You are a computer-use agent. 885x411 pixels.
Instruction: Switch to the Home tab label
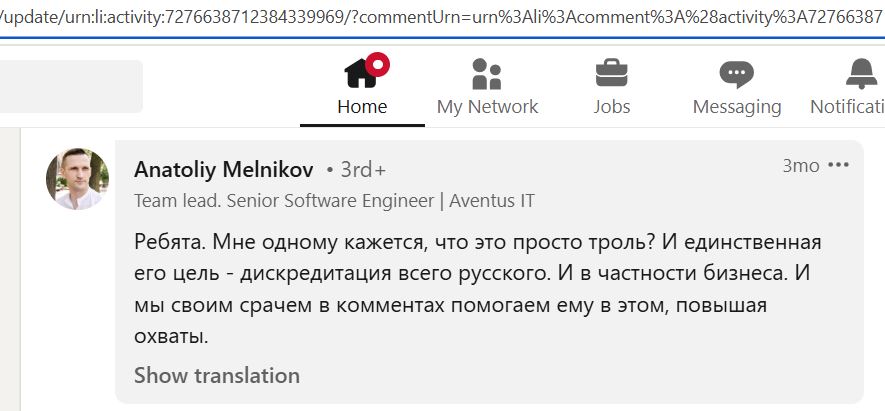coord(362,107)
